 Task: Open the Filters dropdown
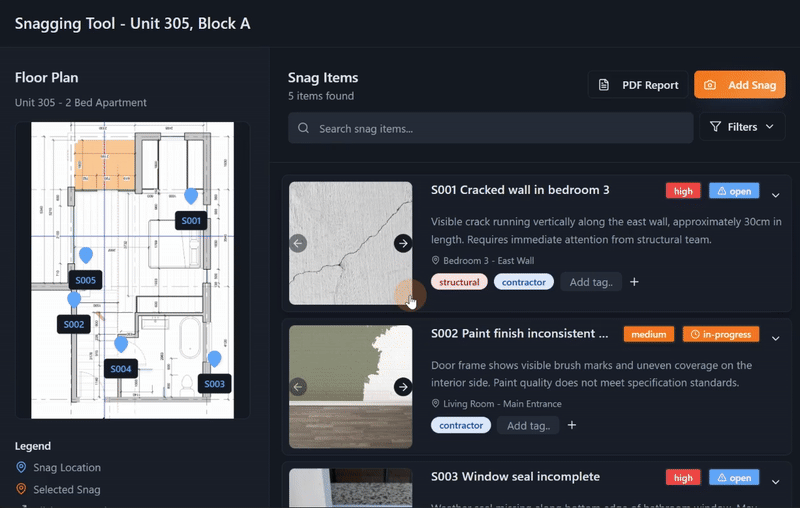pyautogui.click(x=742, y=126)
